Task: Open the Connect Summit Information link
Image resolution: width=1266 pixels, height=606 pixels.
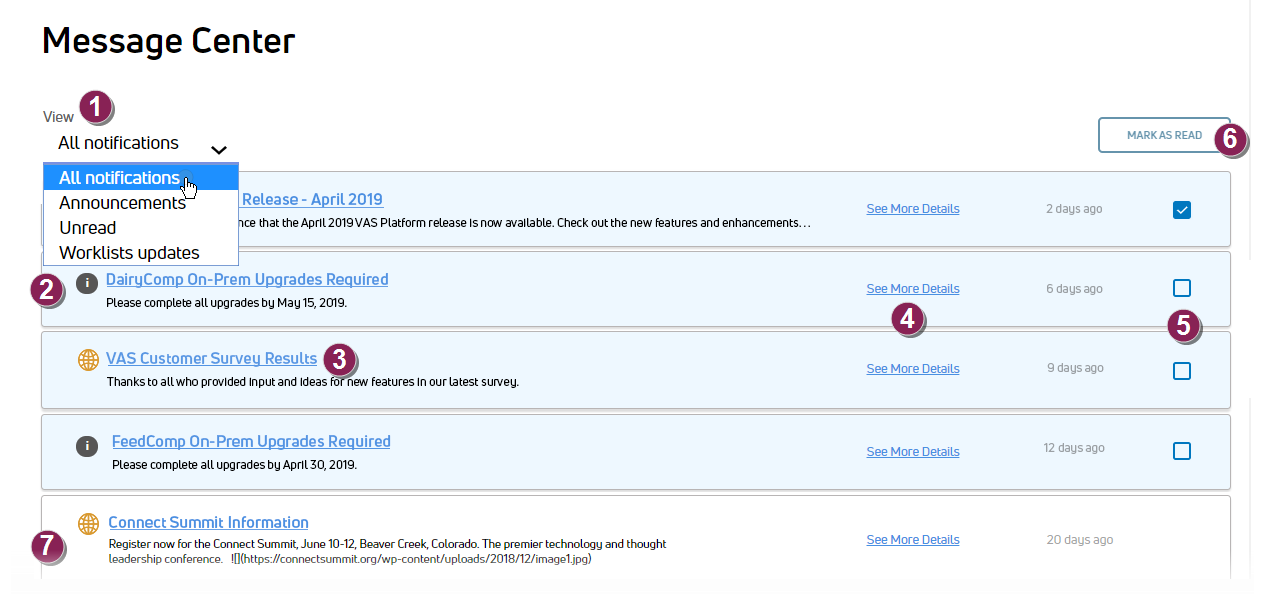Action: point(208,523)
